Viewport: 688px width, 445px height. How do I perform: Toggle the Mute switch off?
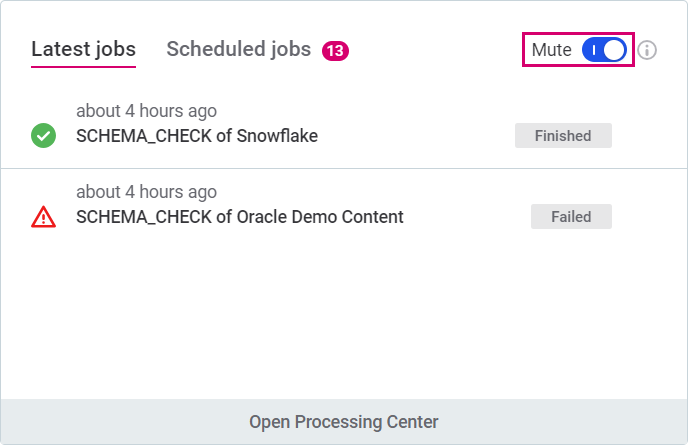pyautogui.click(x=604, y=50)
